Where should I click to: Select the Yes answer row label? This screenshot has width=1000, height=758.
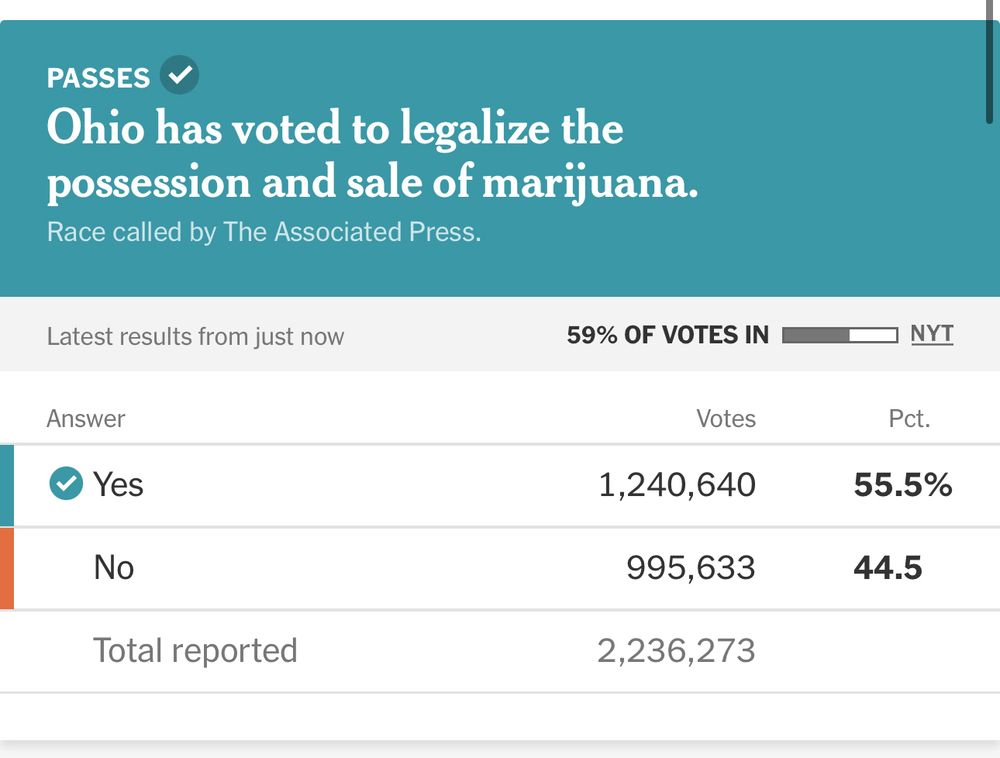[x=118, y=485]
